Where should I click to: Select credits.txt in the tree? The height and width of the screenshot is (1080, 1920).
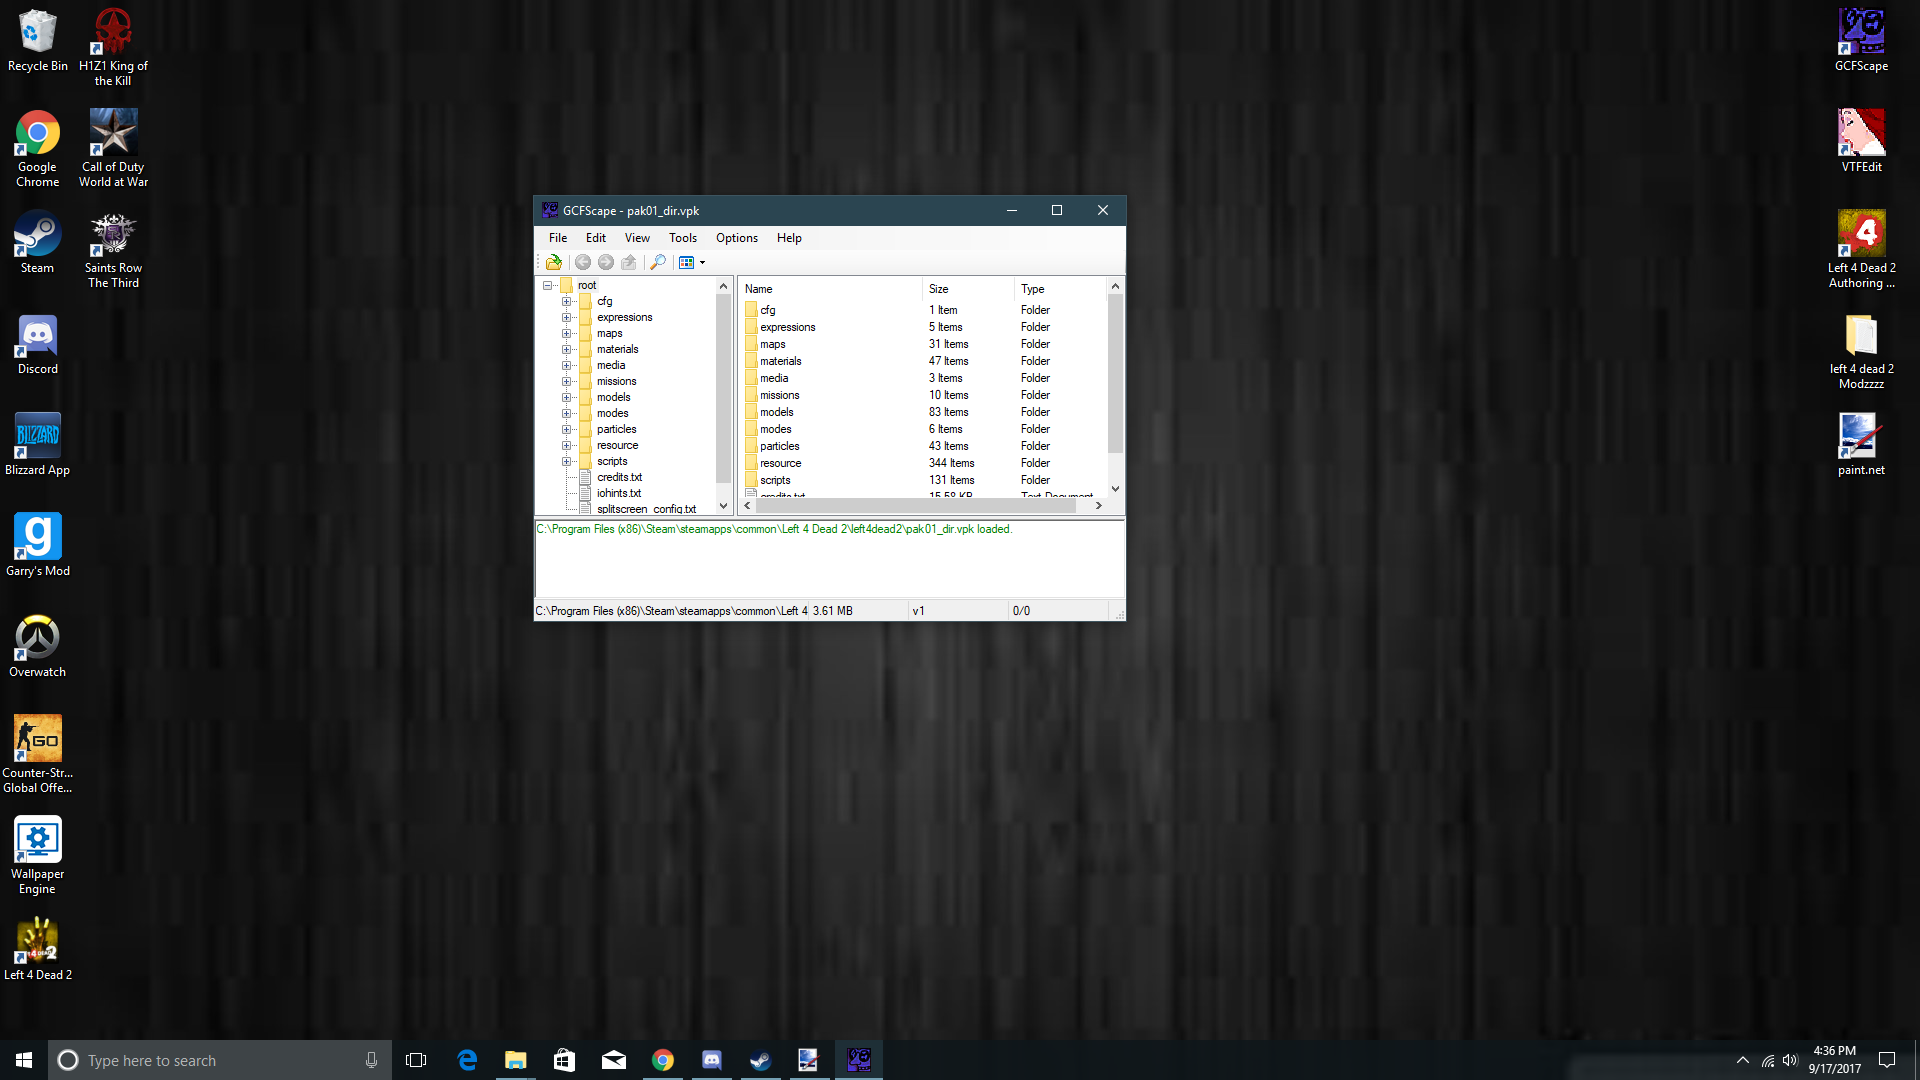[619, 477]
